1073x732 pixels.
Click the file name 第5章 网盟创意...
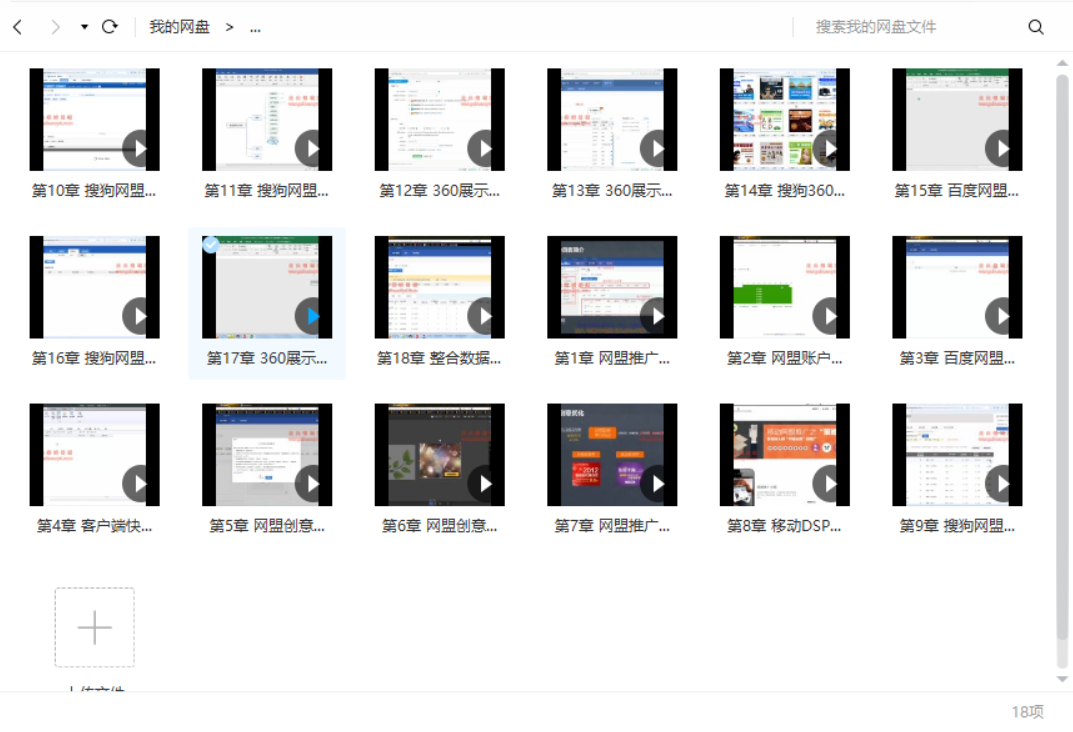[x=267, y=525]
